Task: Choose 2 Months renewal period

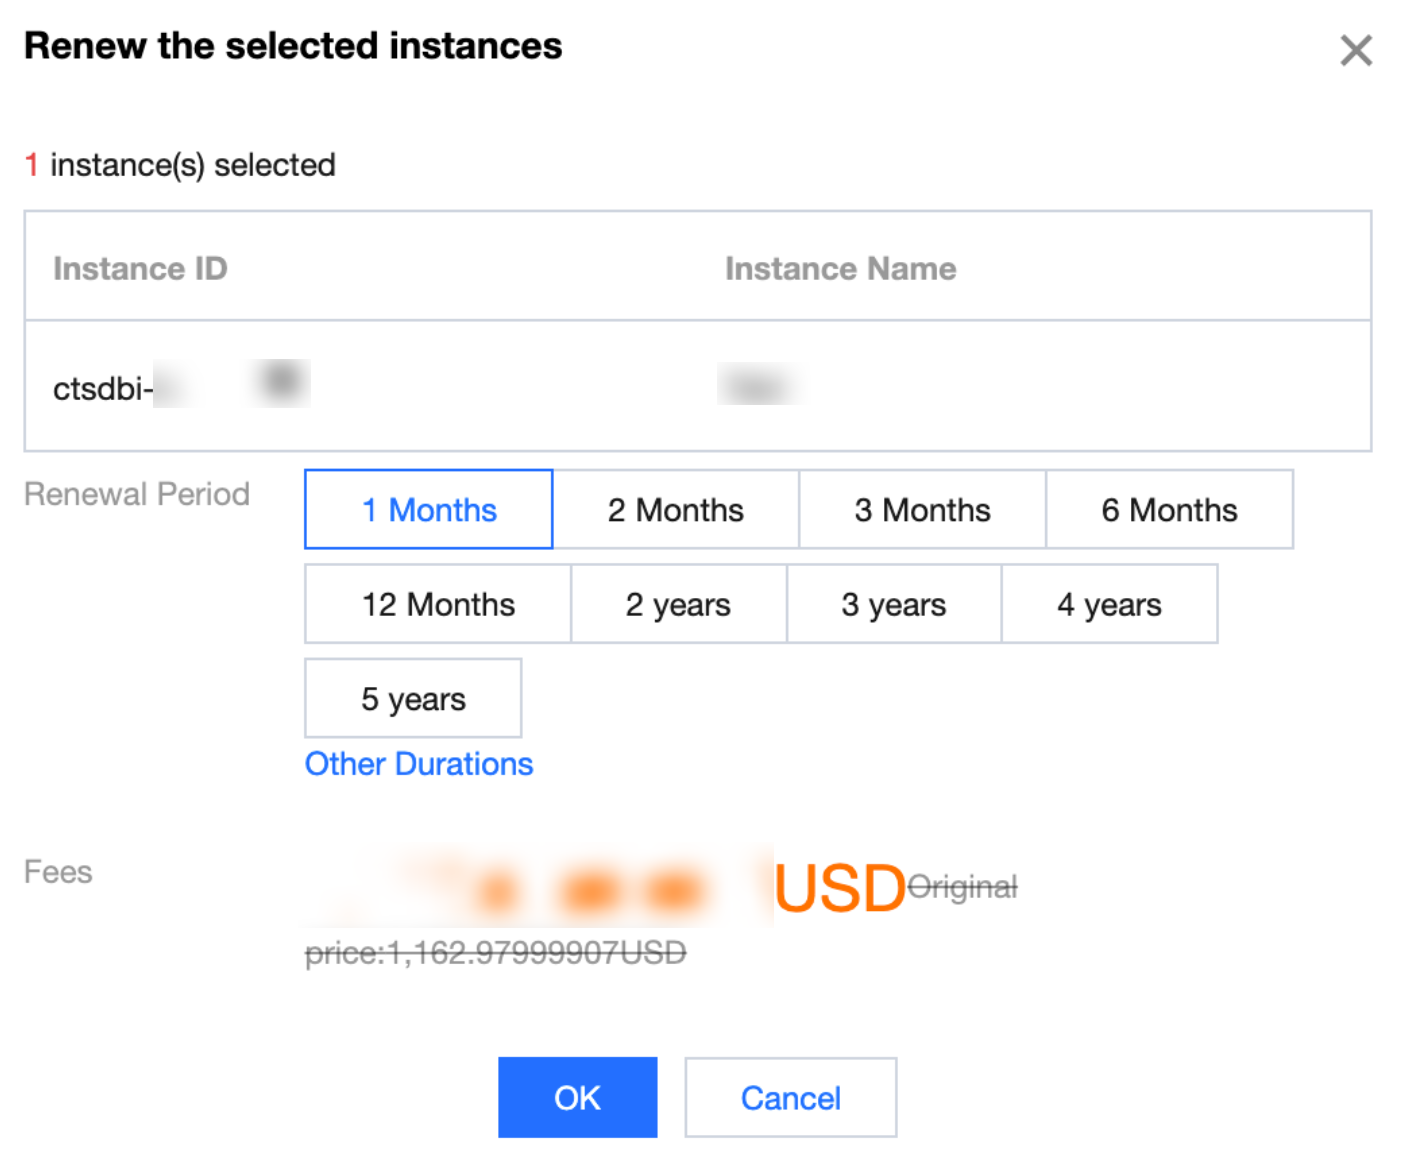Action: click(x=675, y=510)
